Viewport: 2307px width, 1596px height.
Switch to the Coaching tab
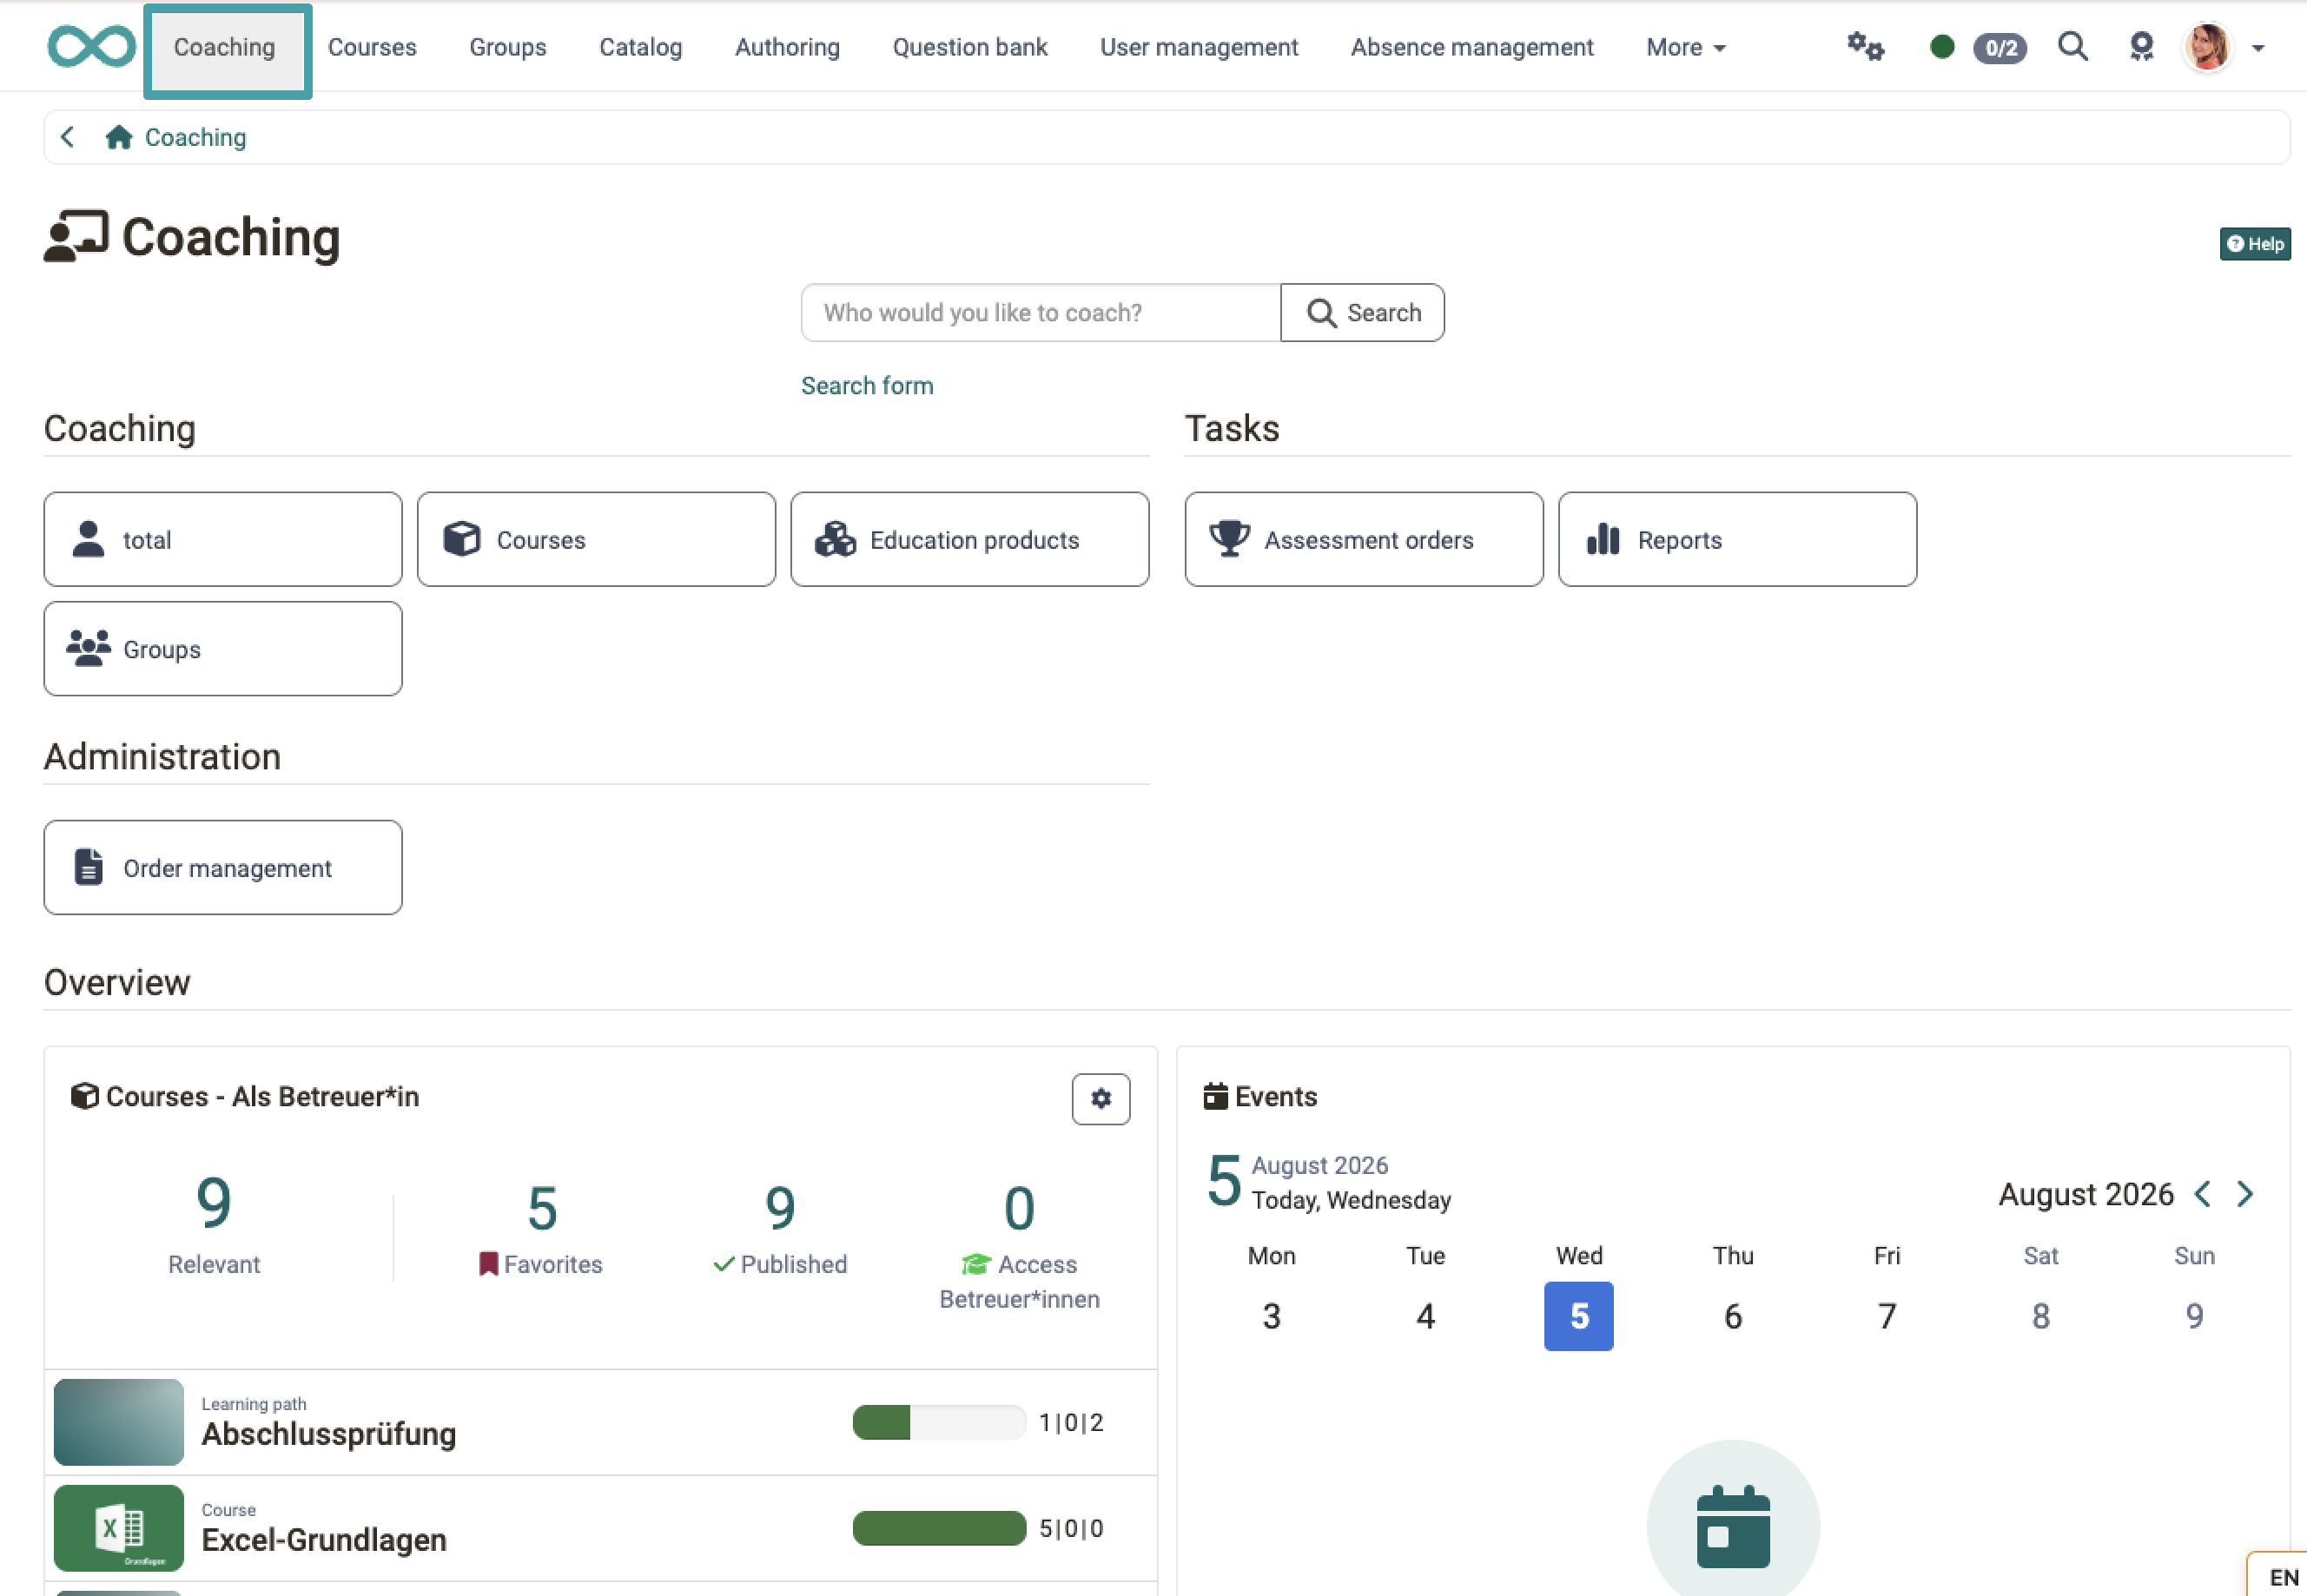click(x=225, y=48)
